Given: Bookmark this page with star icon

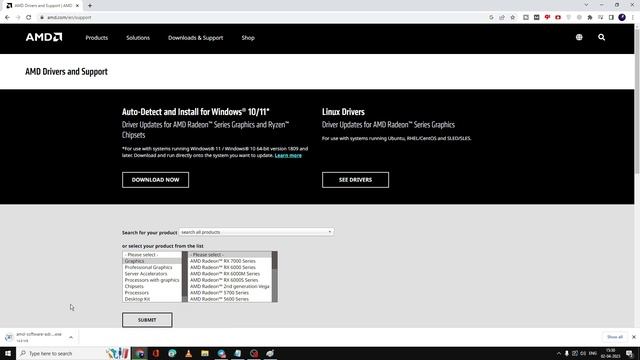Looking at the screenshot, I should click(x=513, y=18).
